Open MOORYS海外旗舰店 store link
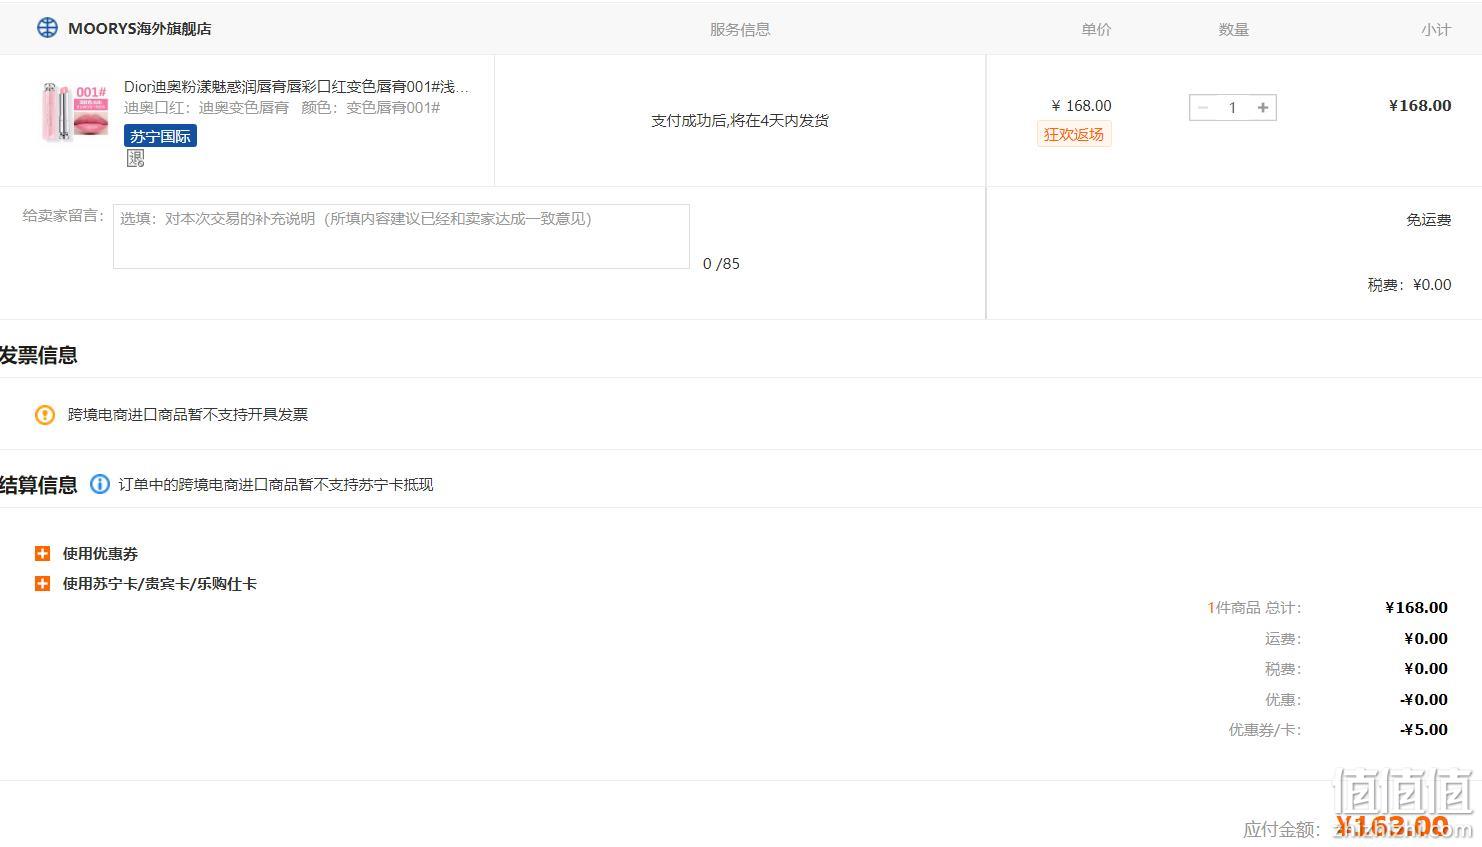This screenshot has height=847, width=1482. pyautogui.click(x=139, y=29)
